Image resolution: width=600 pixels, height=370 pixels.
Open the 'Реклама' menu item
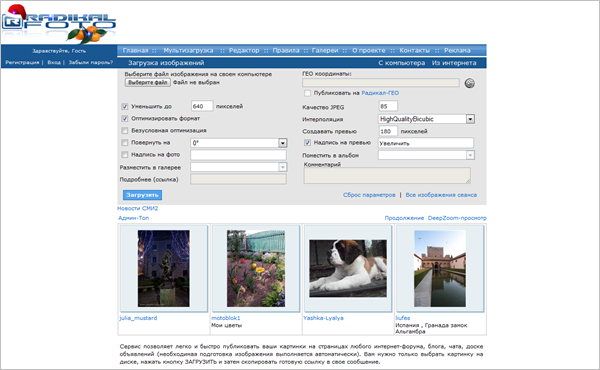(x=457, y=50)
